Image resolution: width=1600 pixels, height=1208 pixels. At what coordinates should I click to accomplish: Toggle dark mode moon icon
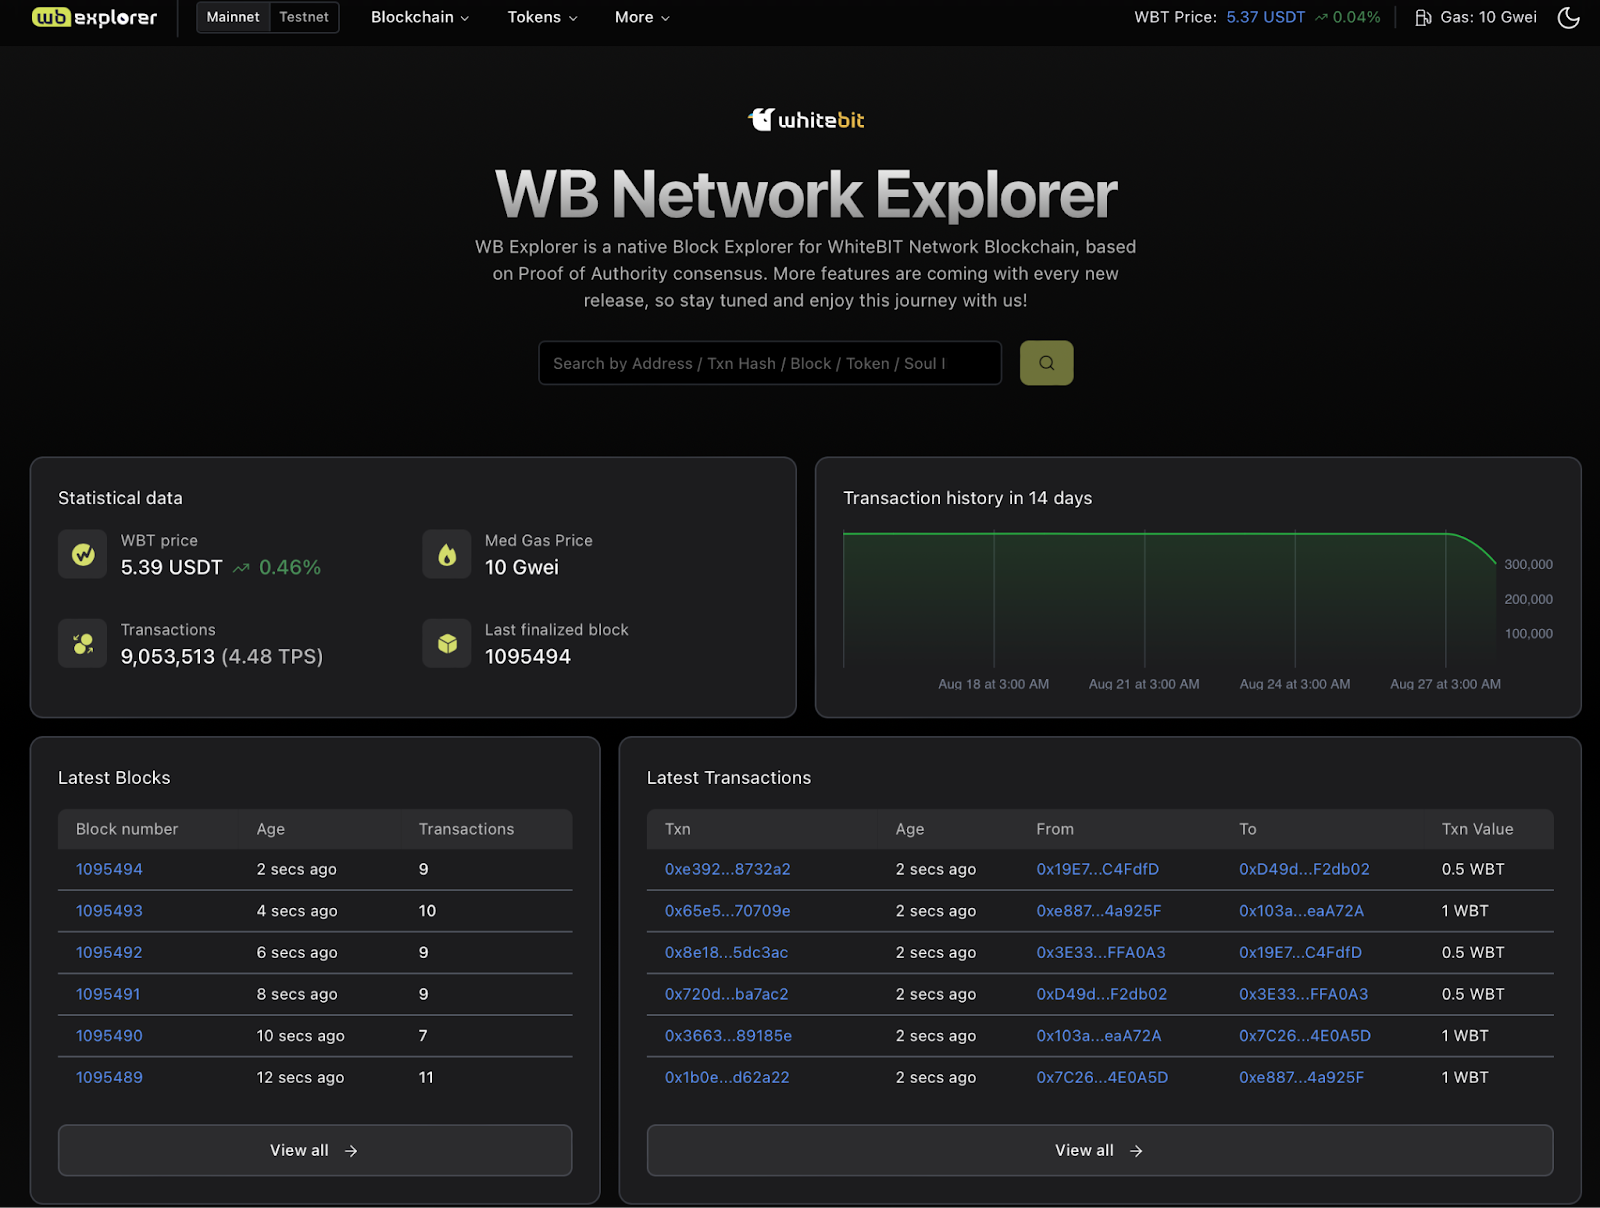click(x=1568, y=17)
